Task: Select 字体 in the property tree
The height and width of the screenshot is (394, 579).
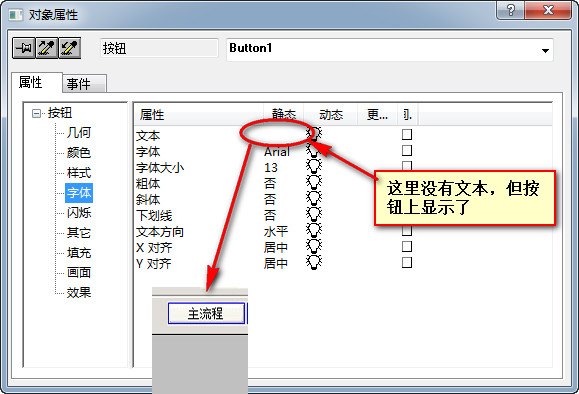Action: [79, 193]
